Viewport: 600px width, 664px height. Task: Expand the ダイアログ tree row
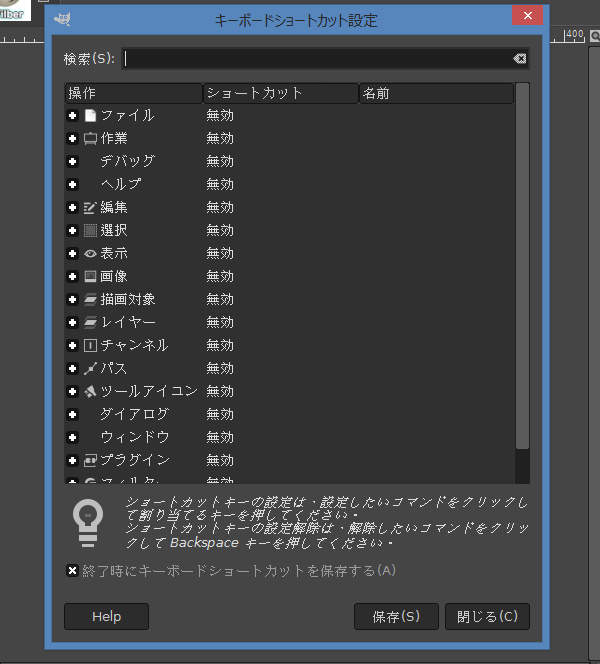pos(72,414)
